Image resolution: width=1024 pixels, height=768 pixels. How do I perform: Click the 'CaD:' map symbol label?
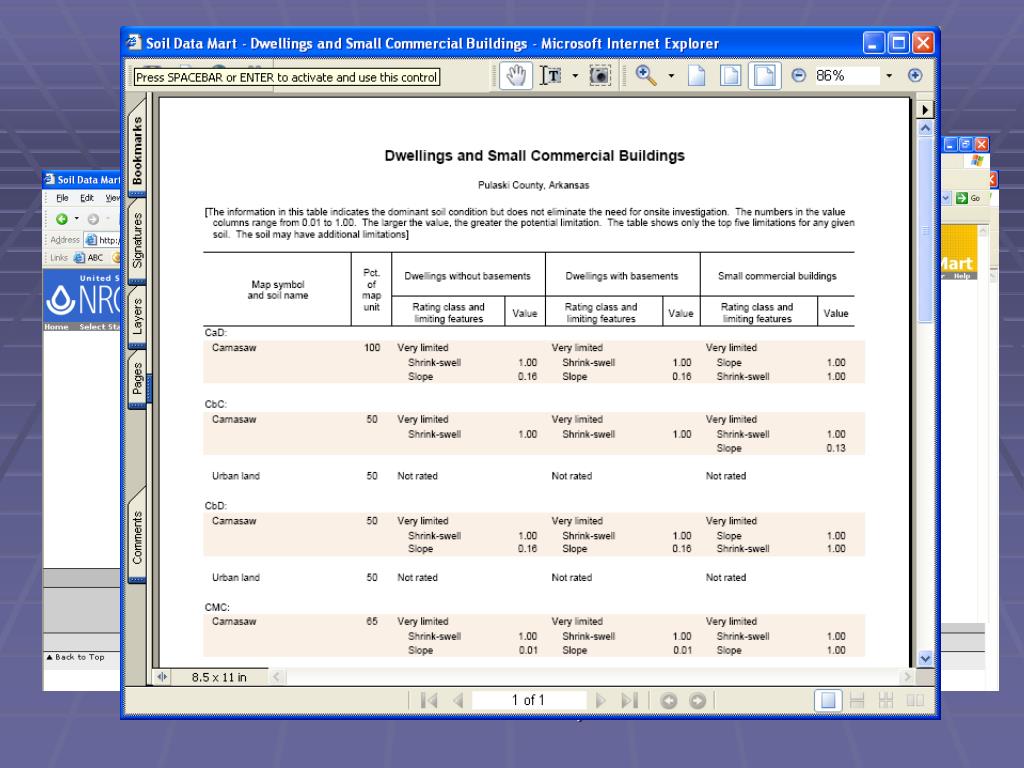[216, 332]
